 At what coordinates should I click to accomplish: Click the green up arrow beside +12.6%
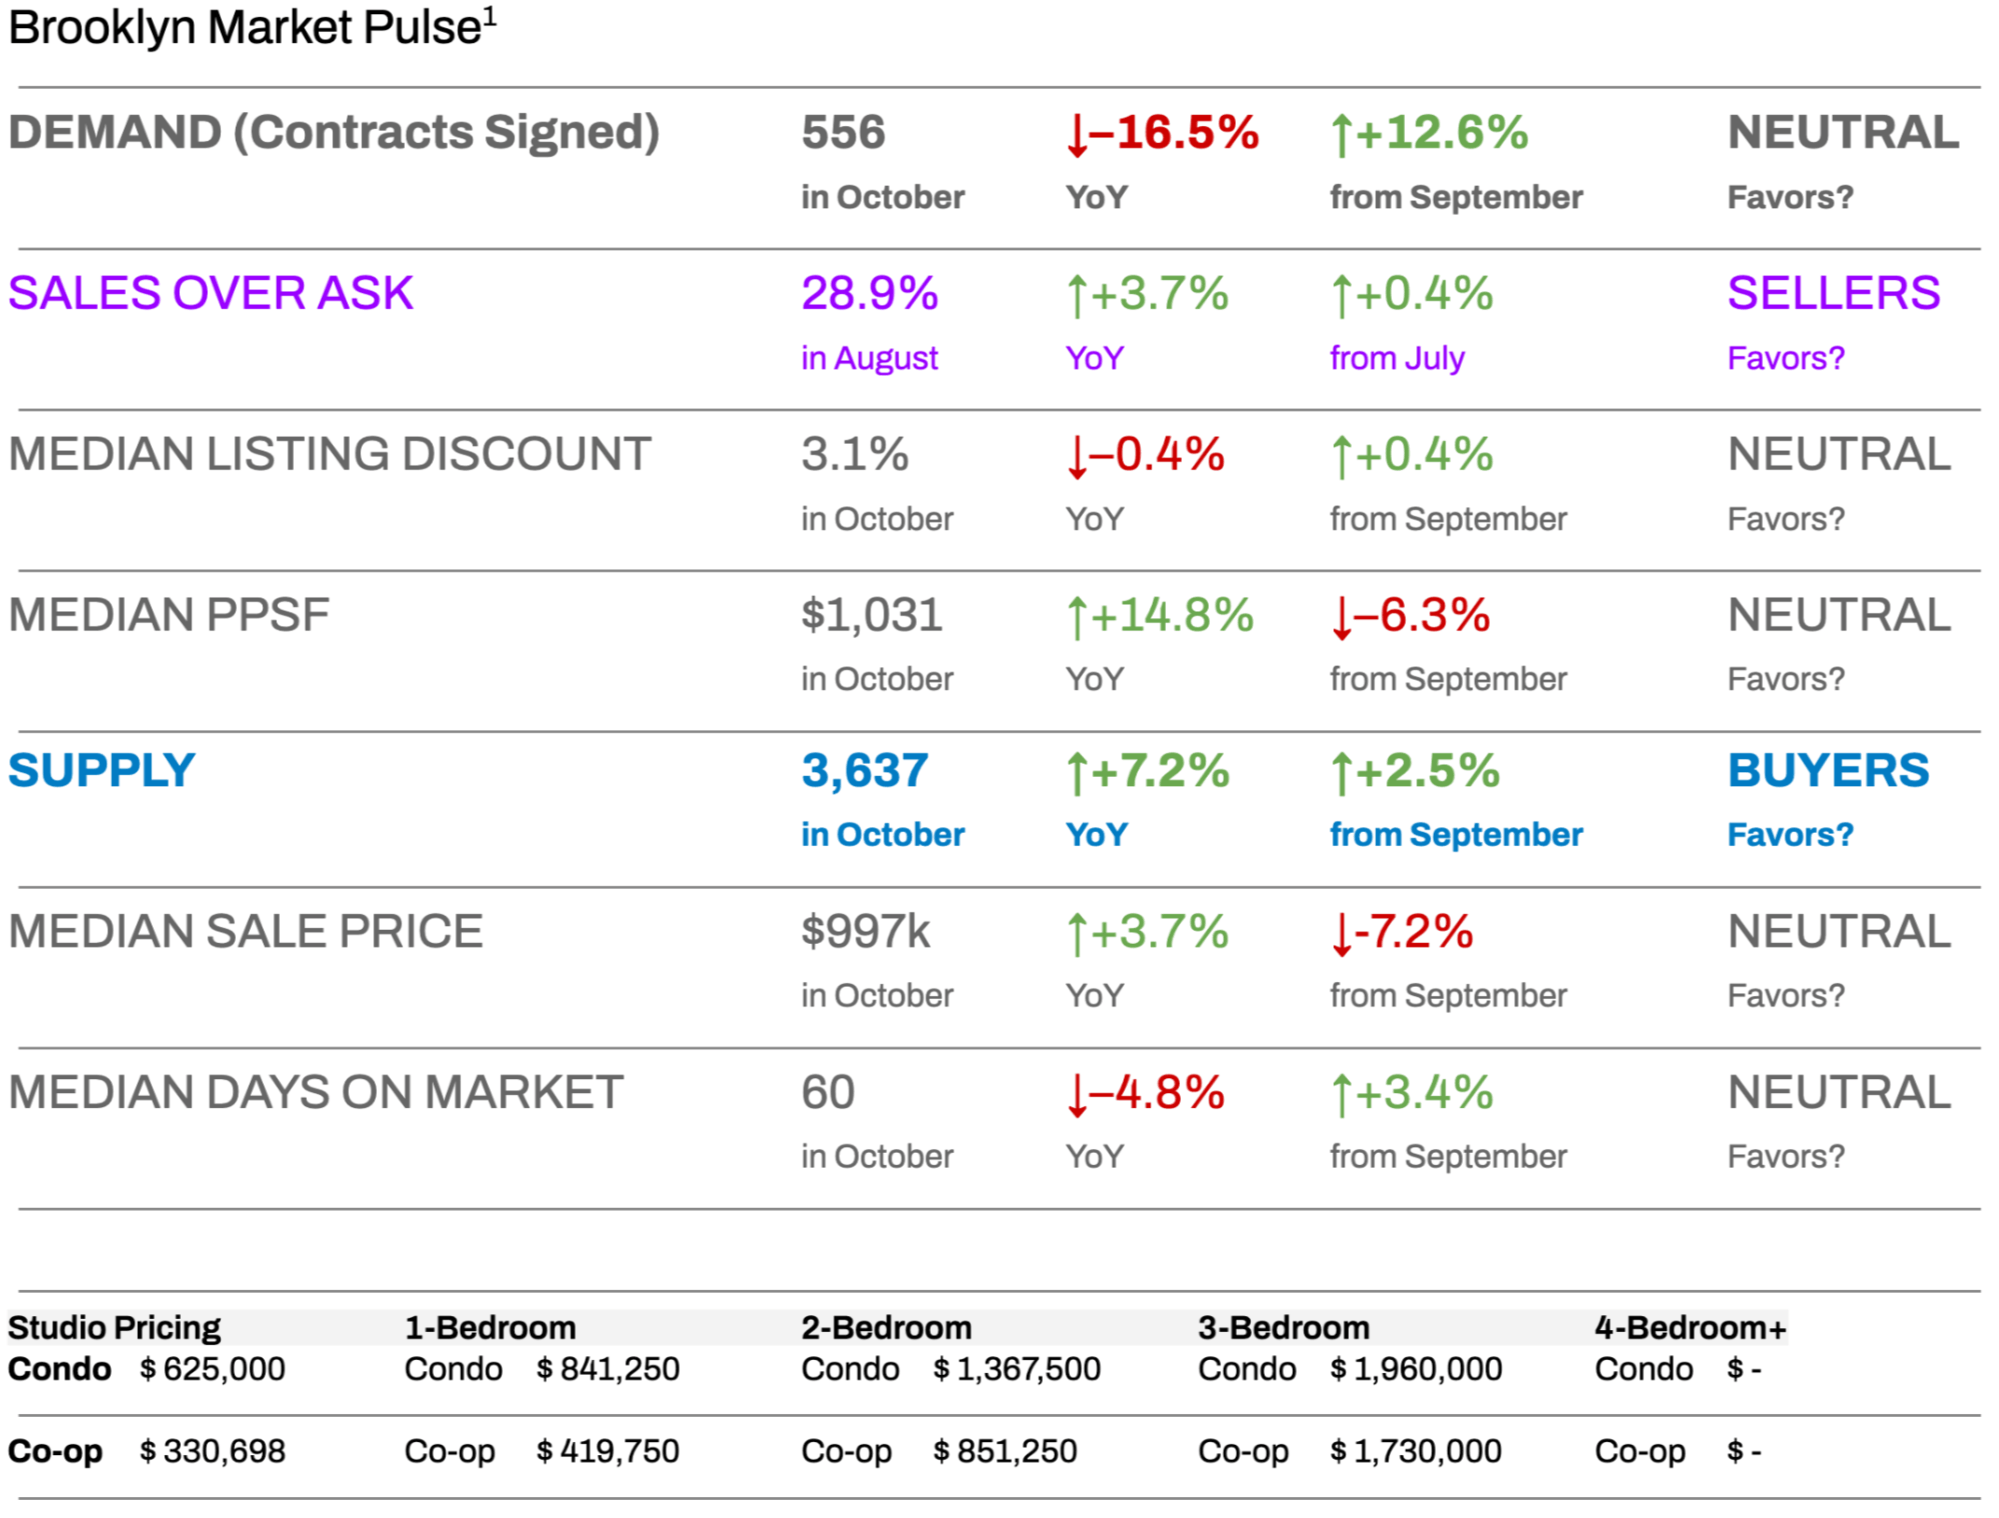(1341, 136)
